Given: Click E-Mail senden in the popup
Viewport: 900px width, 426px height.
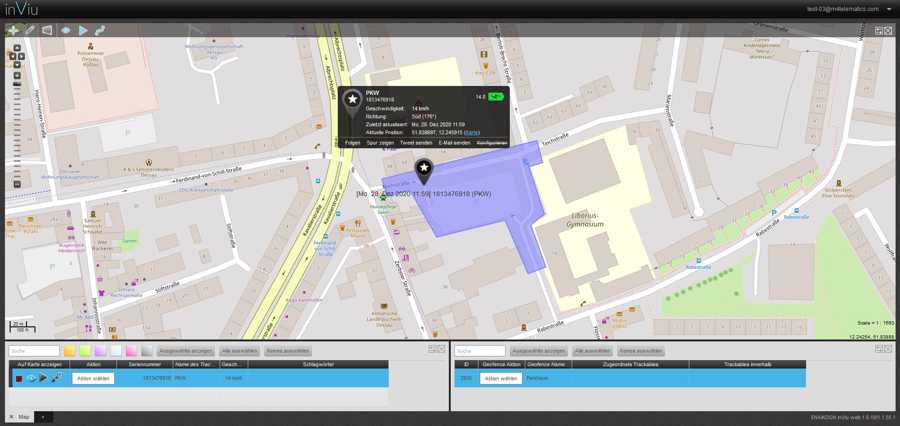Looking at the screenshot, I should pos(454,142).
